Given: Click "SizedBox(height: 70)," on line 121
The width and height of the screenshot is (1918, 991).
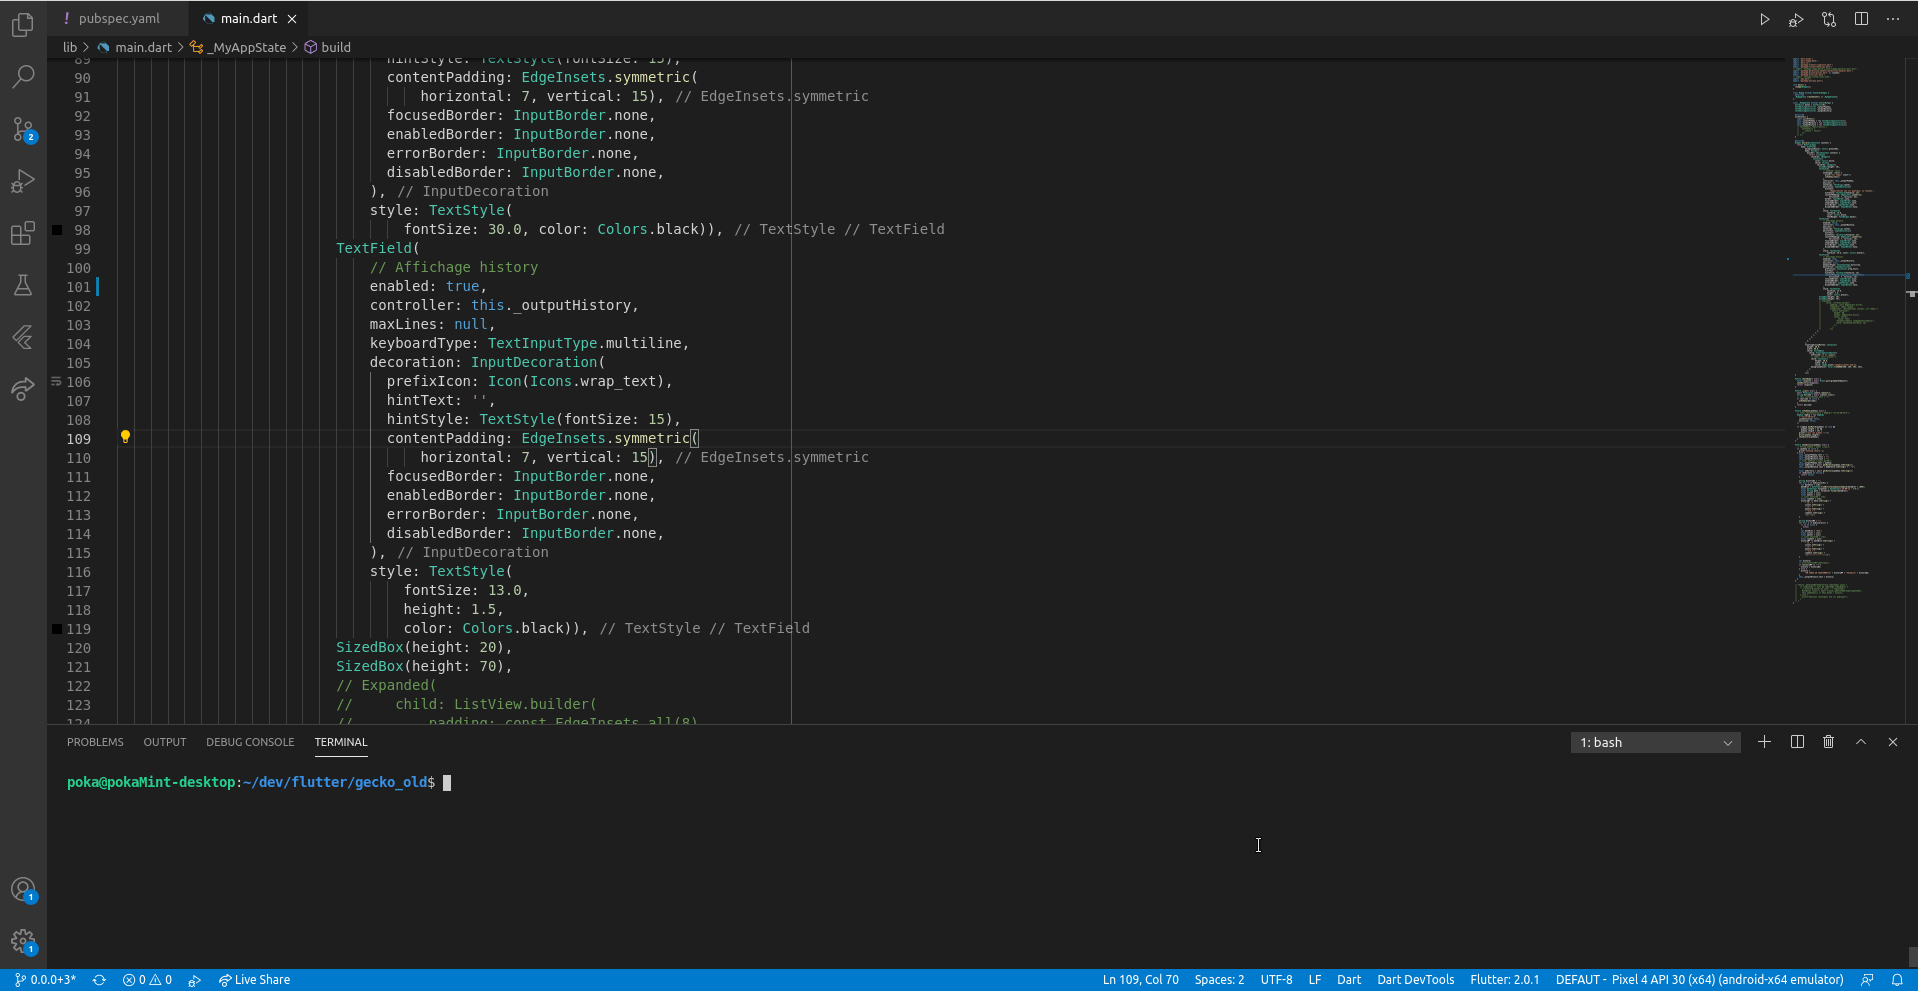Looking at the screenshot, I should [424, 666].
